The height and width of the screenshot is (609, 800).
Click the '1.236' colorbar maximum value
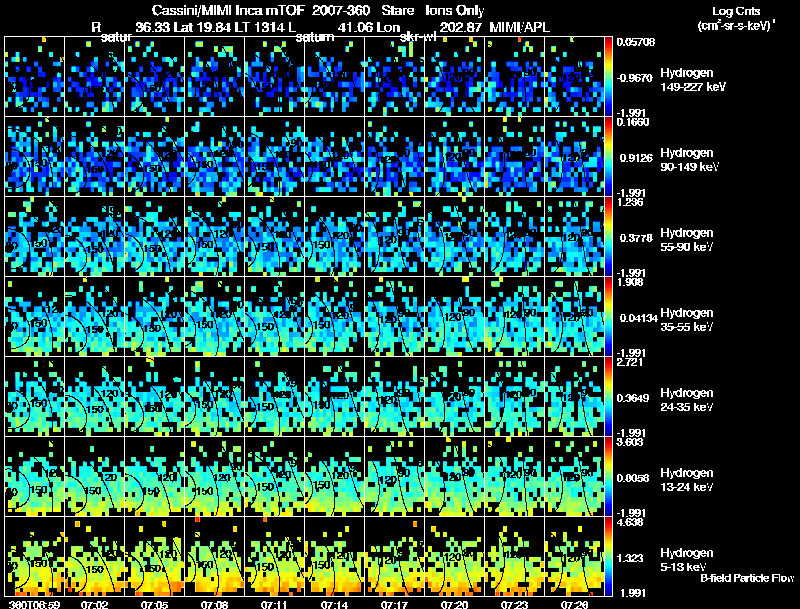point(630,202)
